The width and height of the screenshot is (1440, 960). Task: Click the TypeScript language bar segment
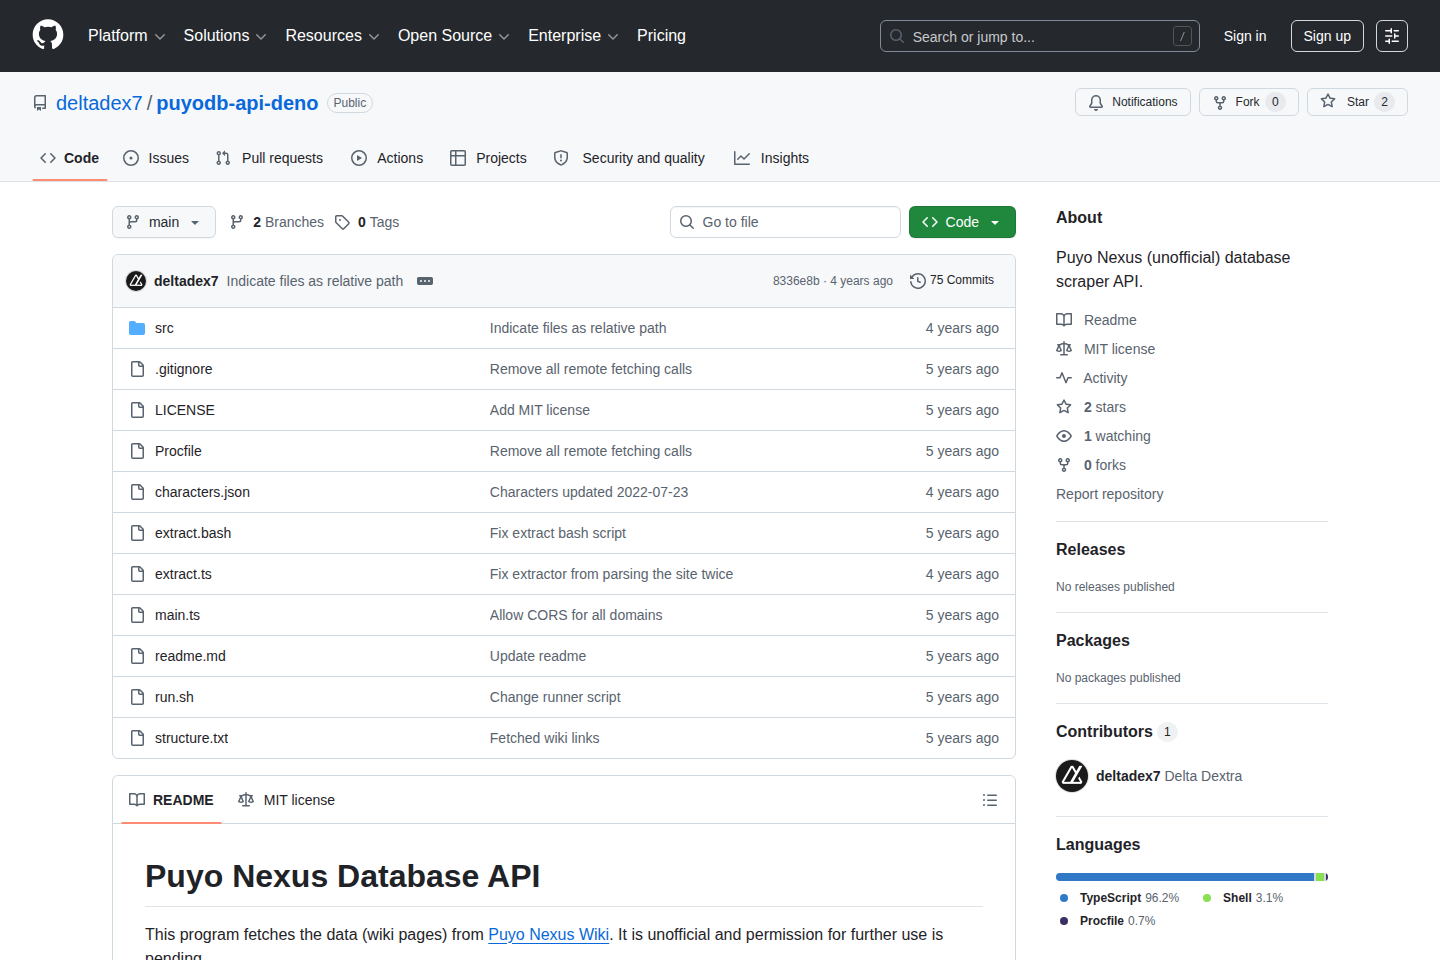1184,877
